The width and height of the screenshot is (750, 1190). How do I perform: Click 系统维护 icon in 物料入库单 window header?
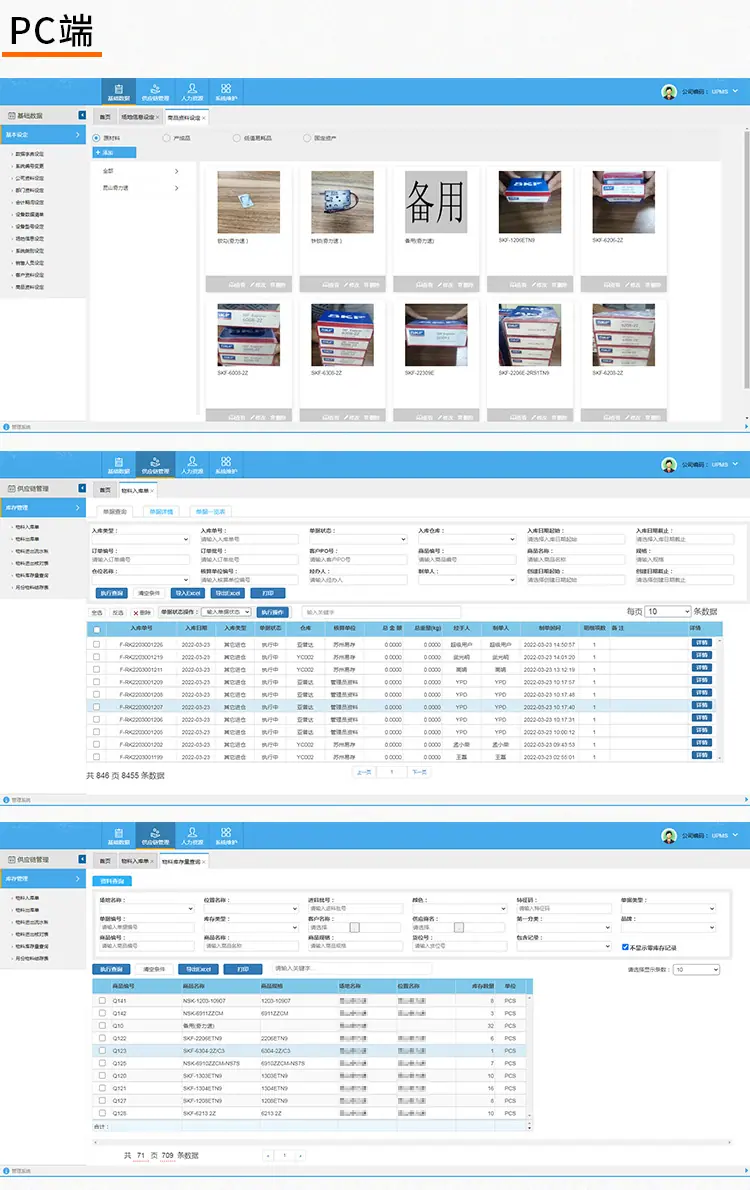[x=226, y=464]
